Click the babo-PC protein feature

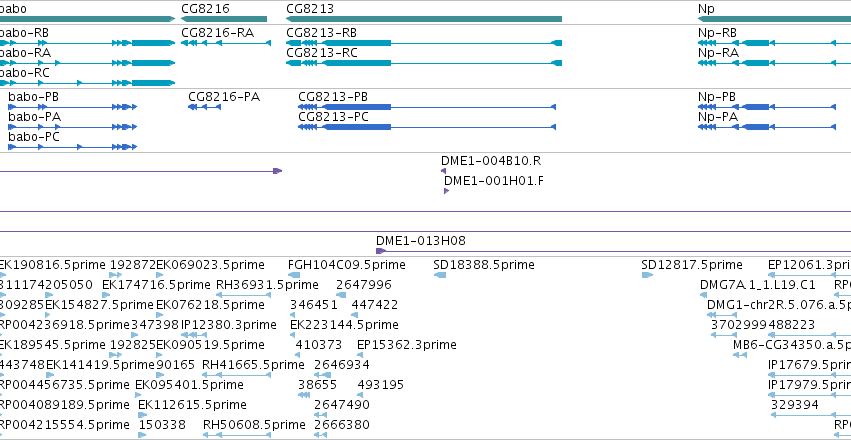click(x=72, y=147)
